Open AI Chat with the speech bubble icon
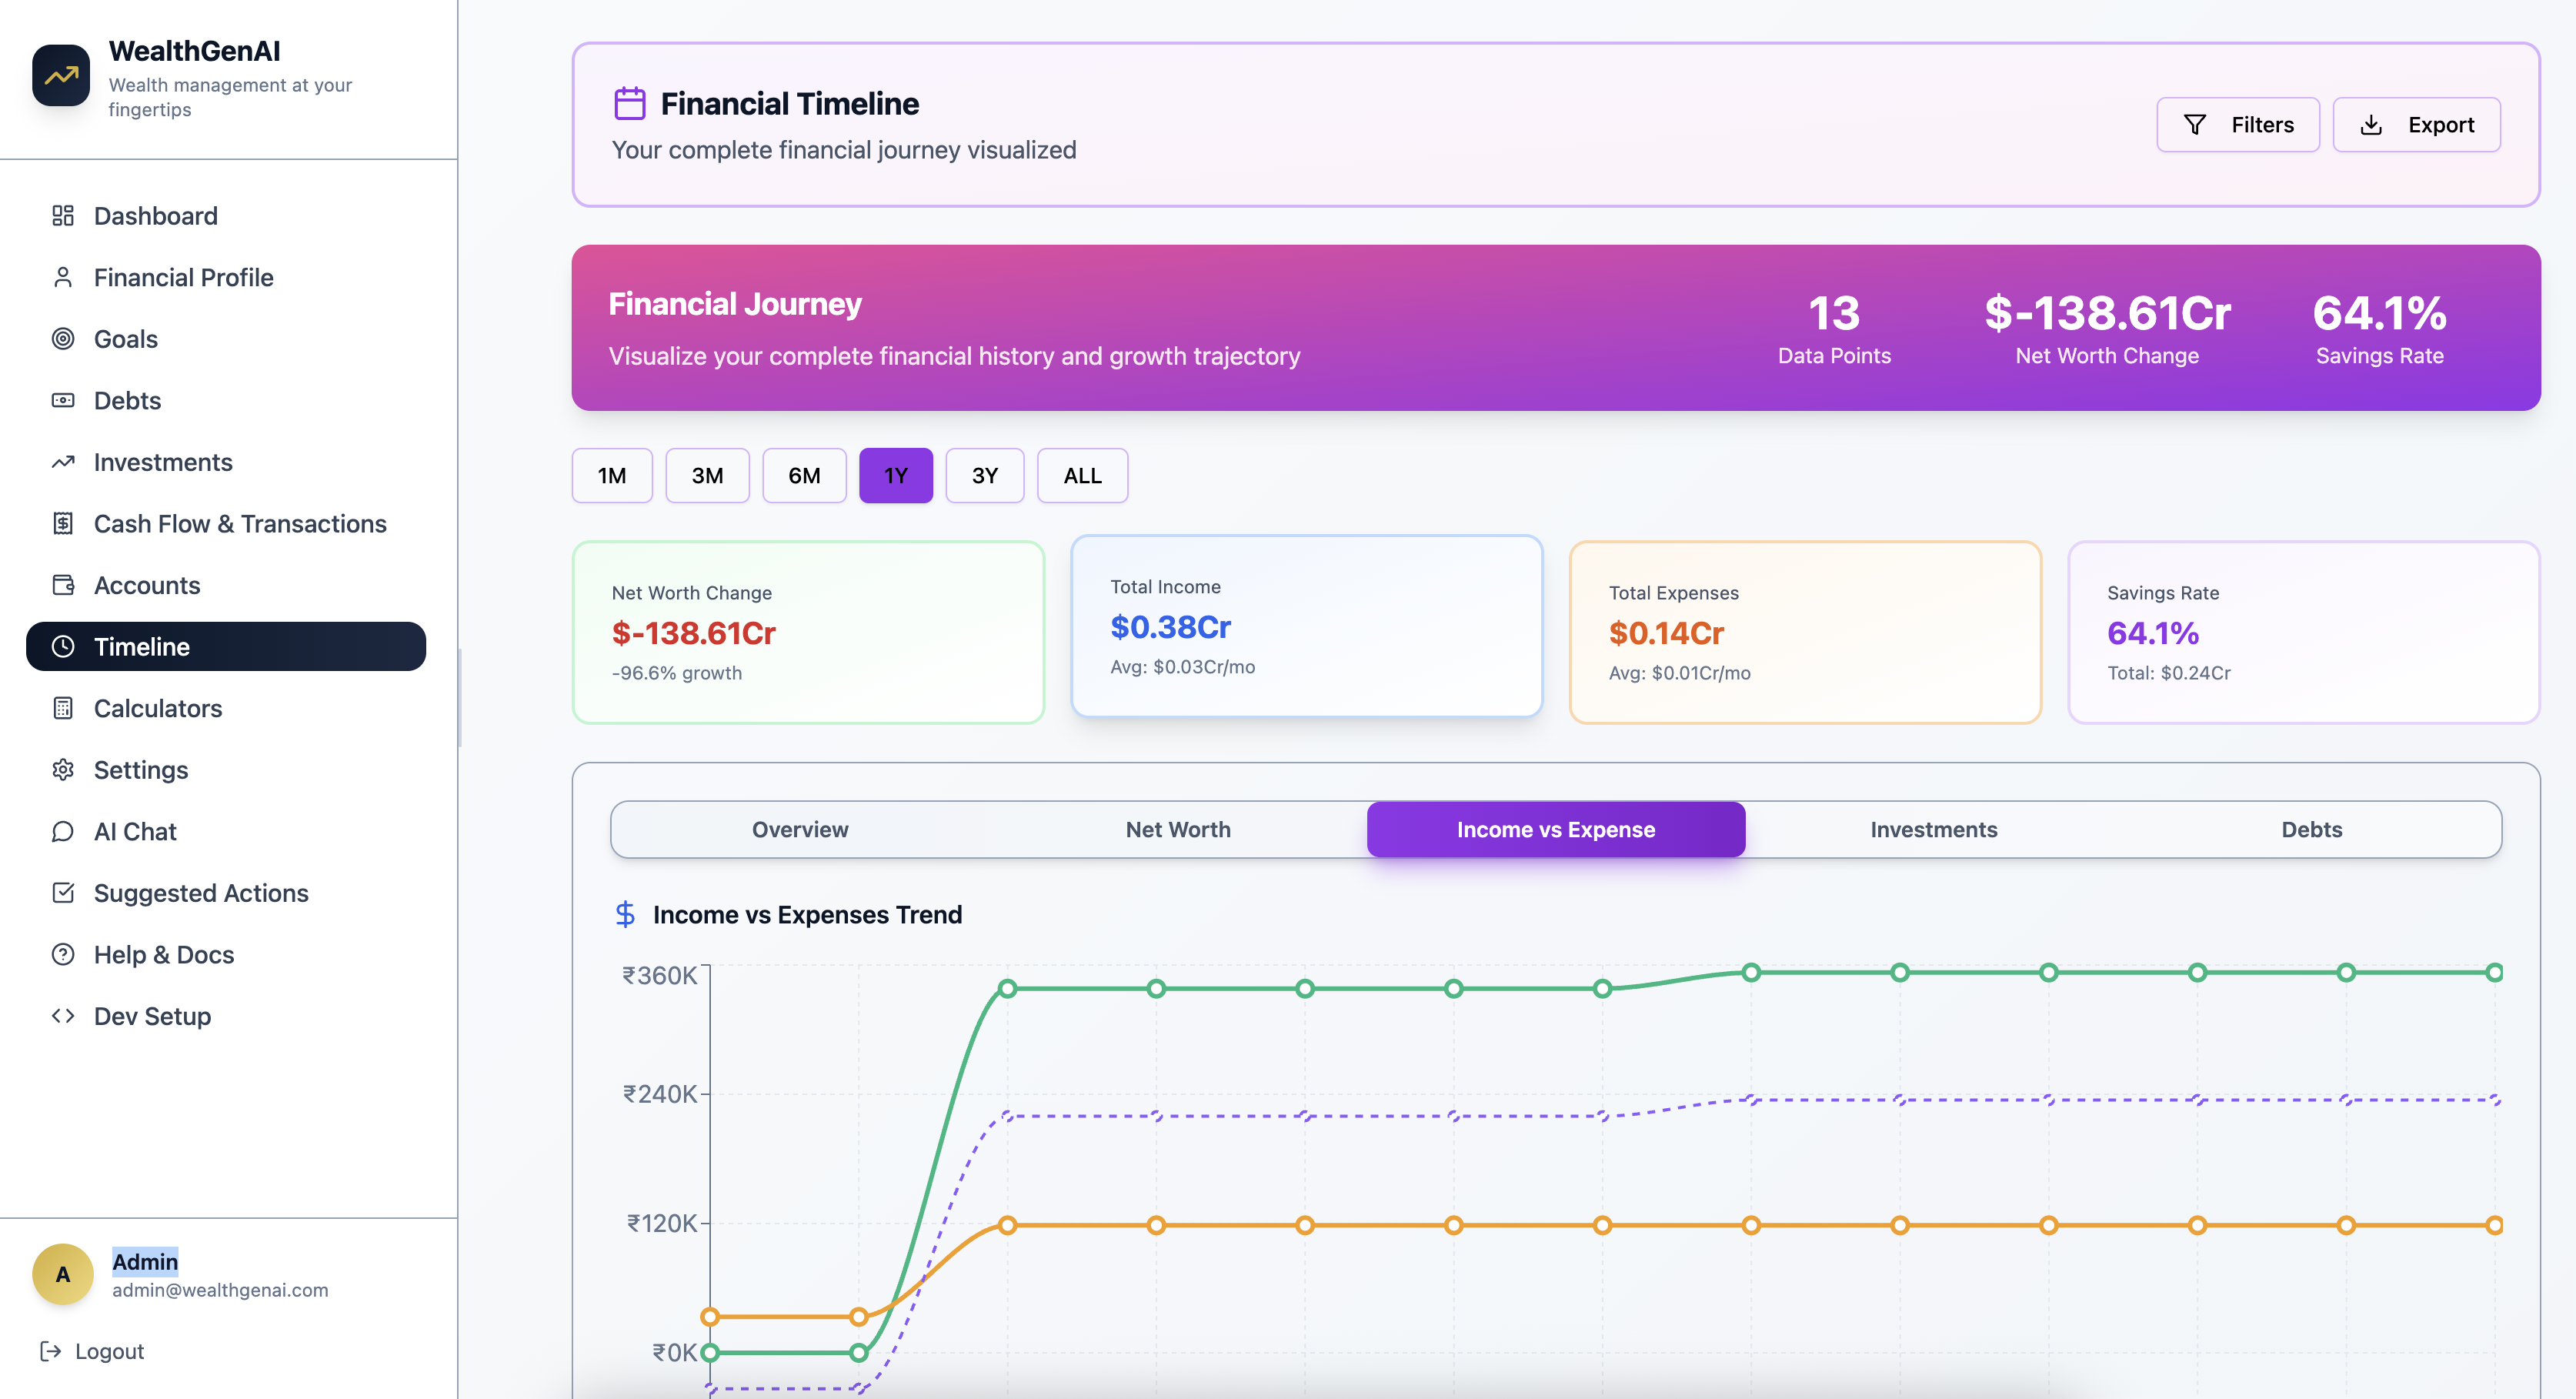The height and width of the screenshot is (1399, 2576). (63, 831)
